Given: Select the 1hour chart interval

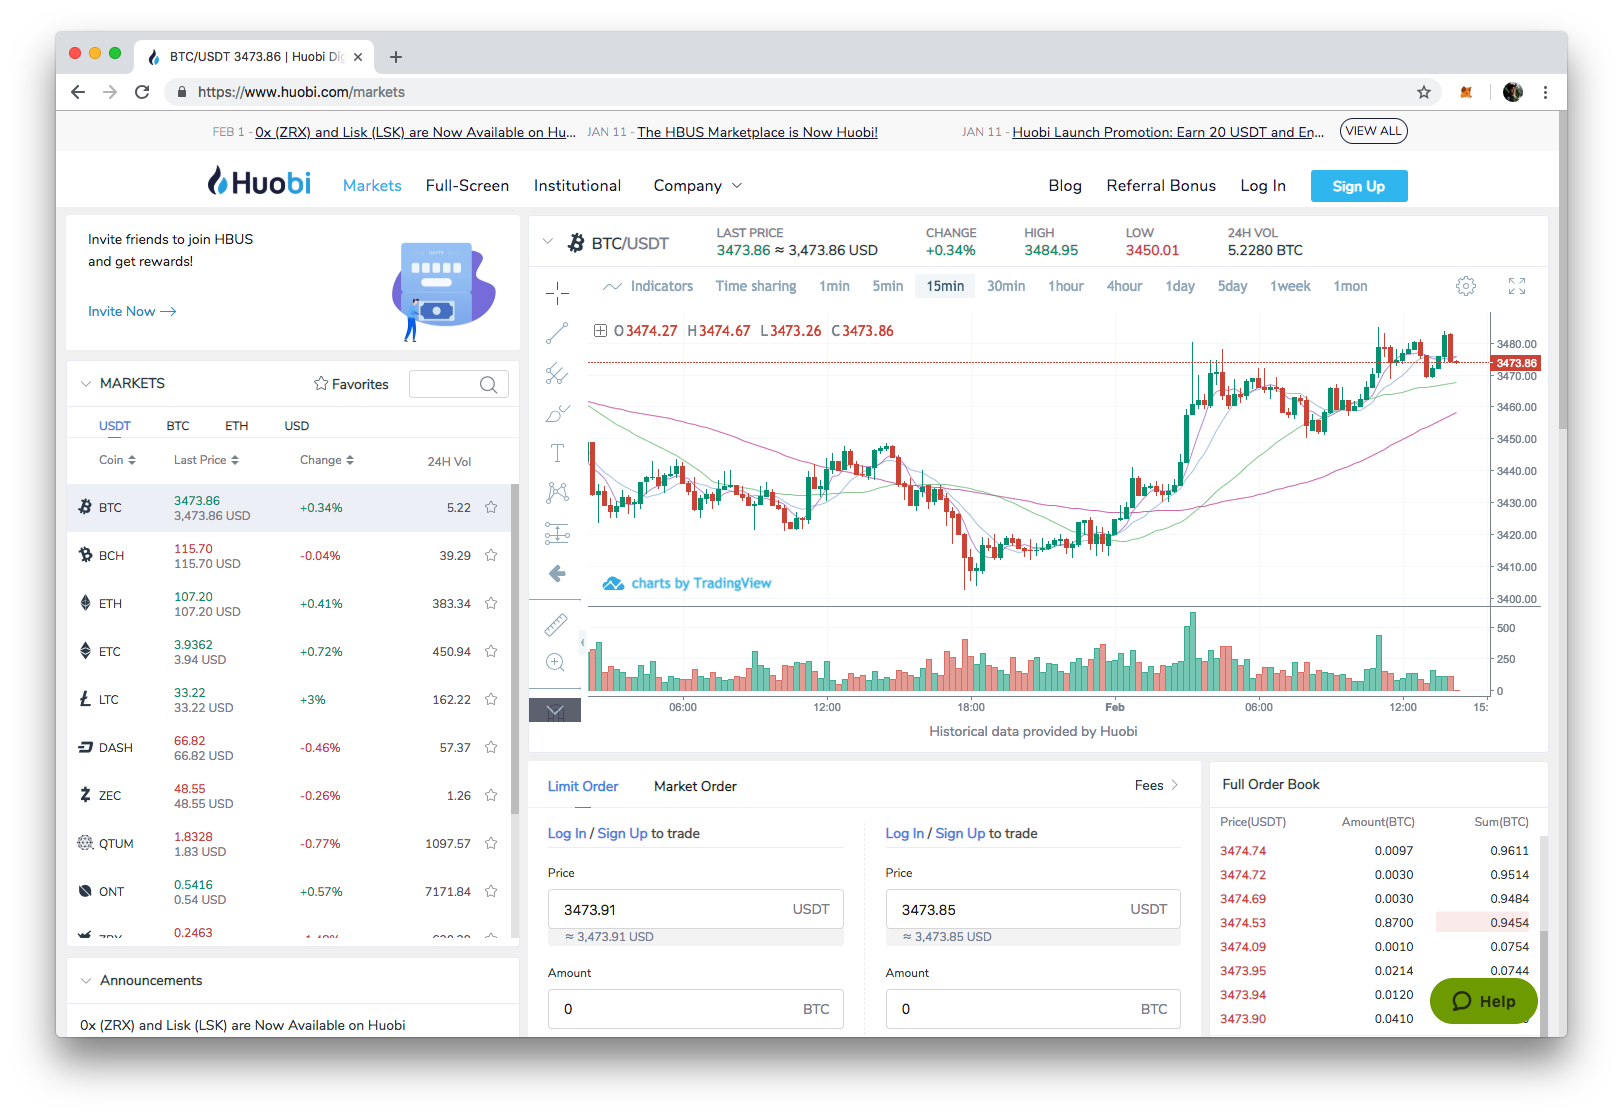Looking at the screenshot, I should [x=1066, y=286].
